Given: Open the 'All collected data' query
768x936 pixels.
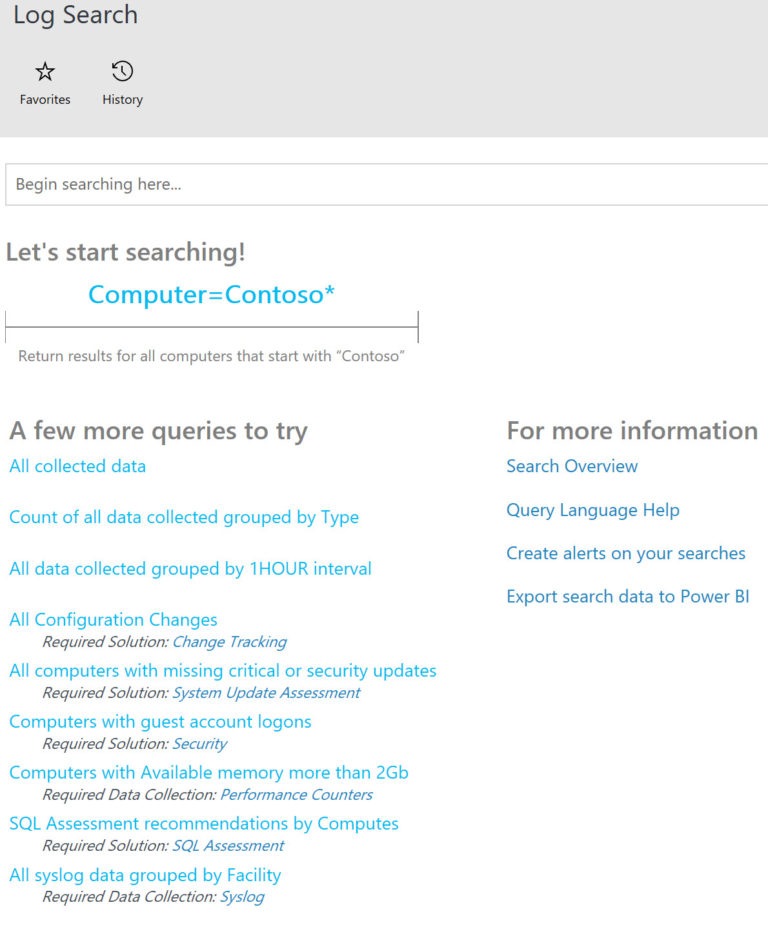Looking at the screenshot, I should [x=77, y=466].
